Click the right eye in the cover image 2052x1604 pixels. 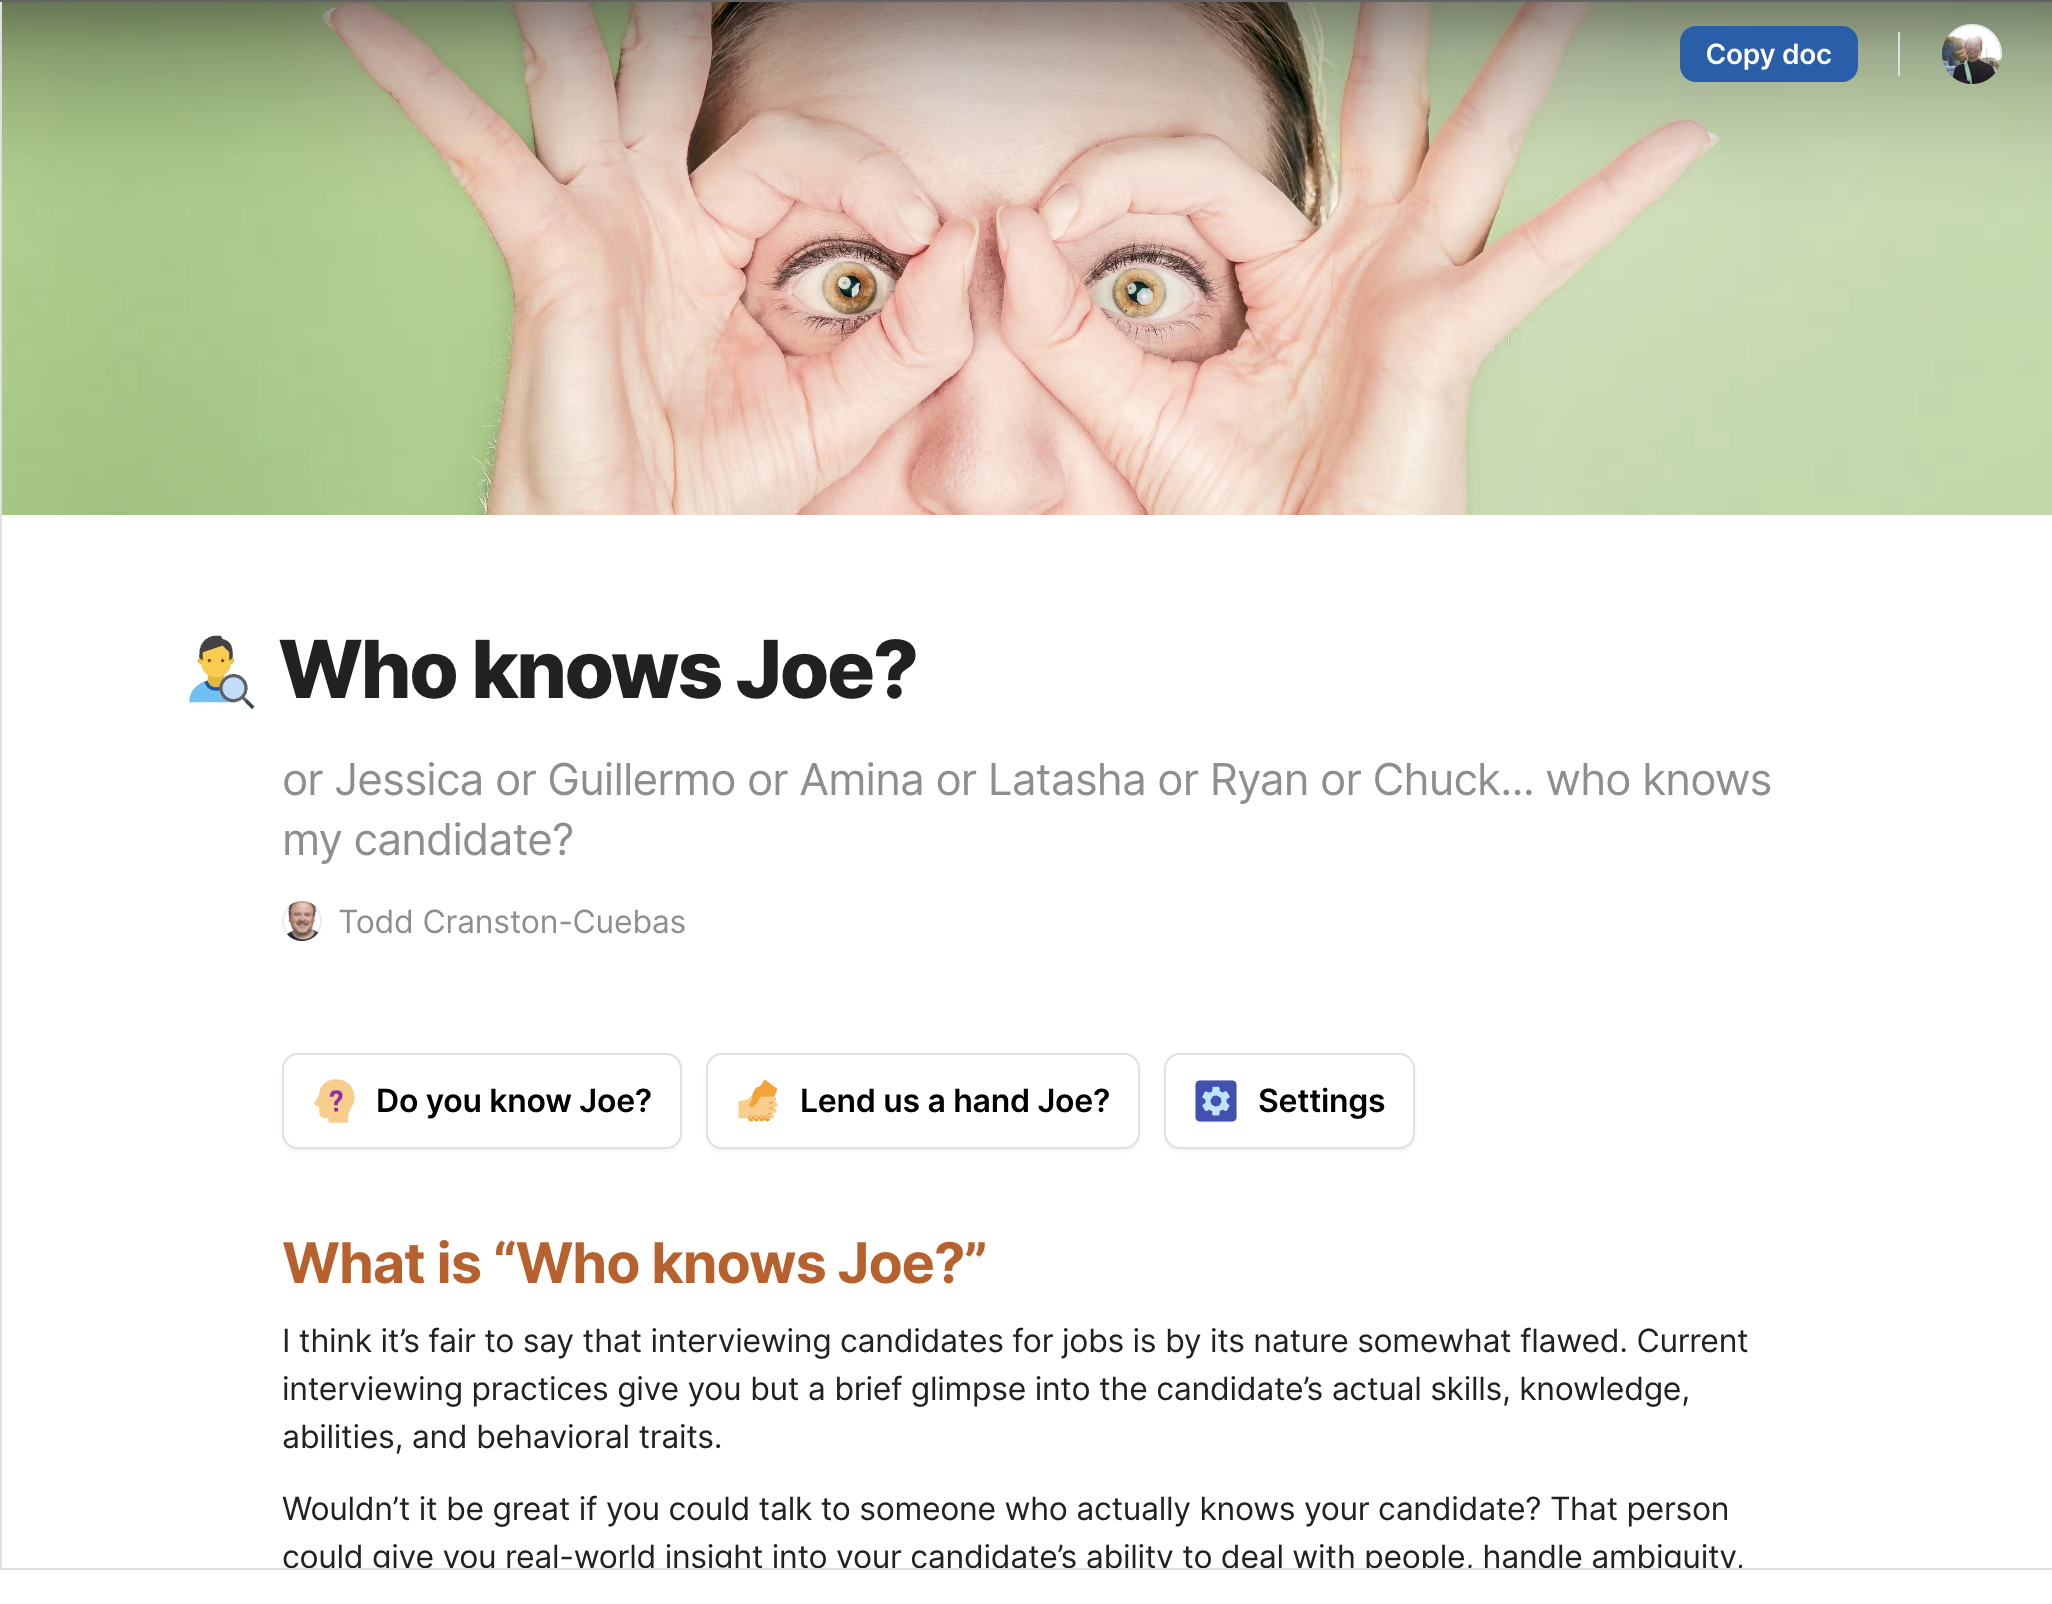(1138, 293)
